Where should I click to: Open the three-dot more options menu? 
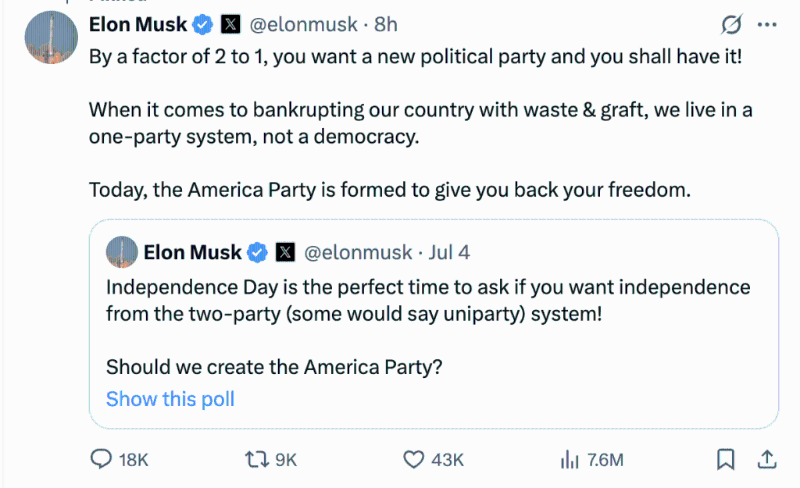tap(767, 24)
